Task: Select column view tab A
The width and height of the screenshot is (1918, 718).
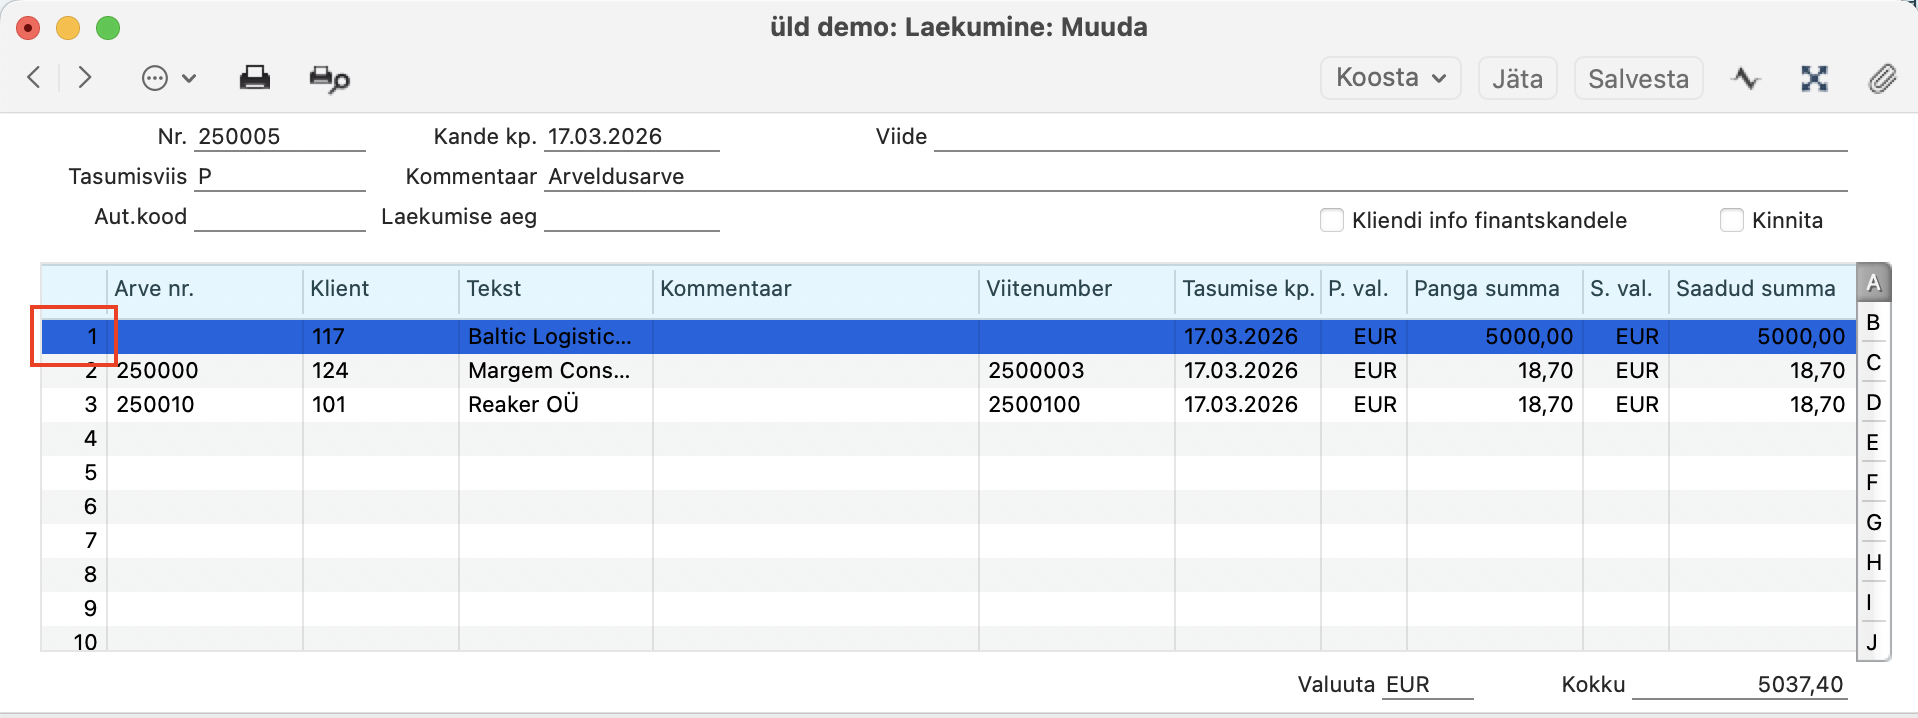Action: coord(1873,283)
